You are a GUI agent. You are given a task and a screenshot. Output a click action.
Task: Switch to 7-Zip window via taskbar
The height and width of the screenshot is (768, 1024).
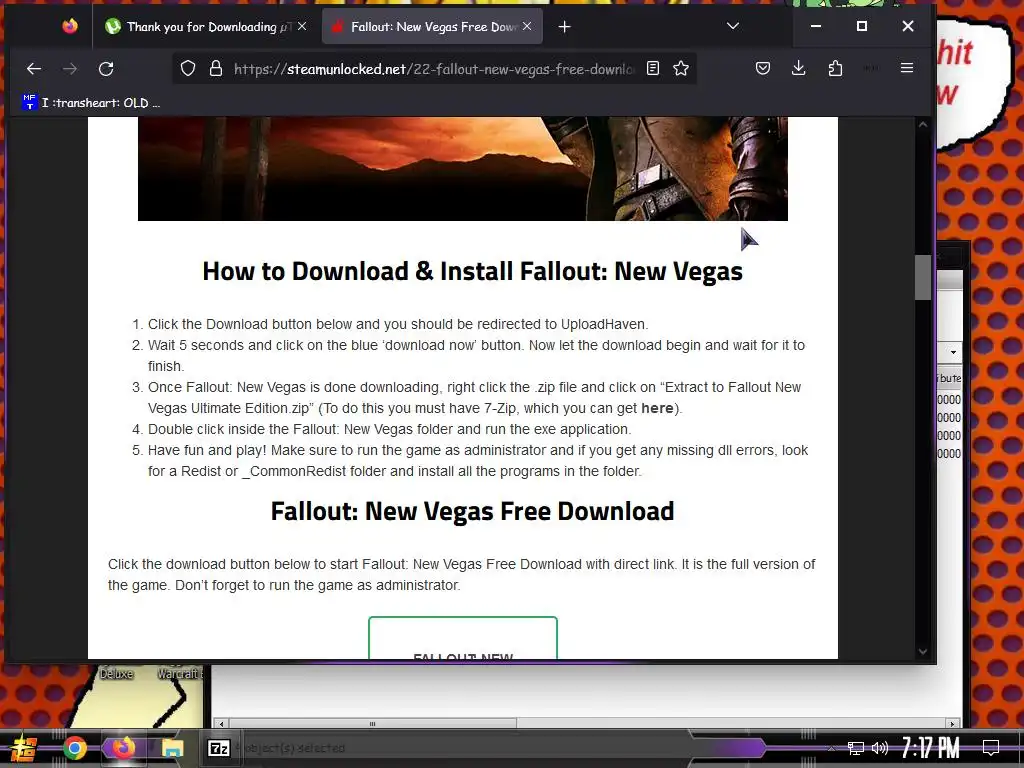coord(218,748)
